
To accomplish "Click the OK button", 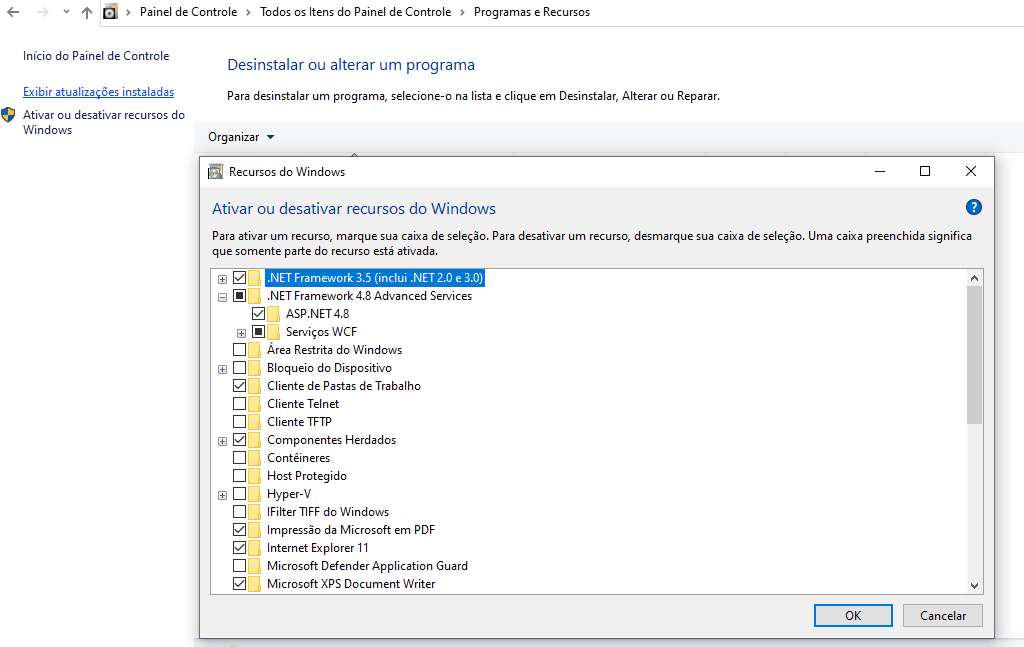I will pos(853,616).
